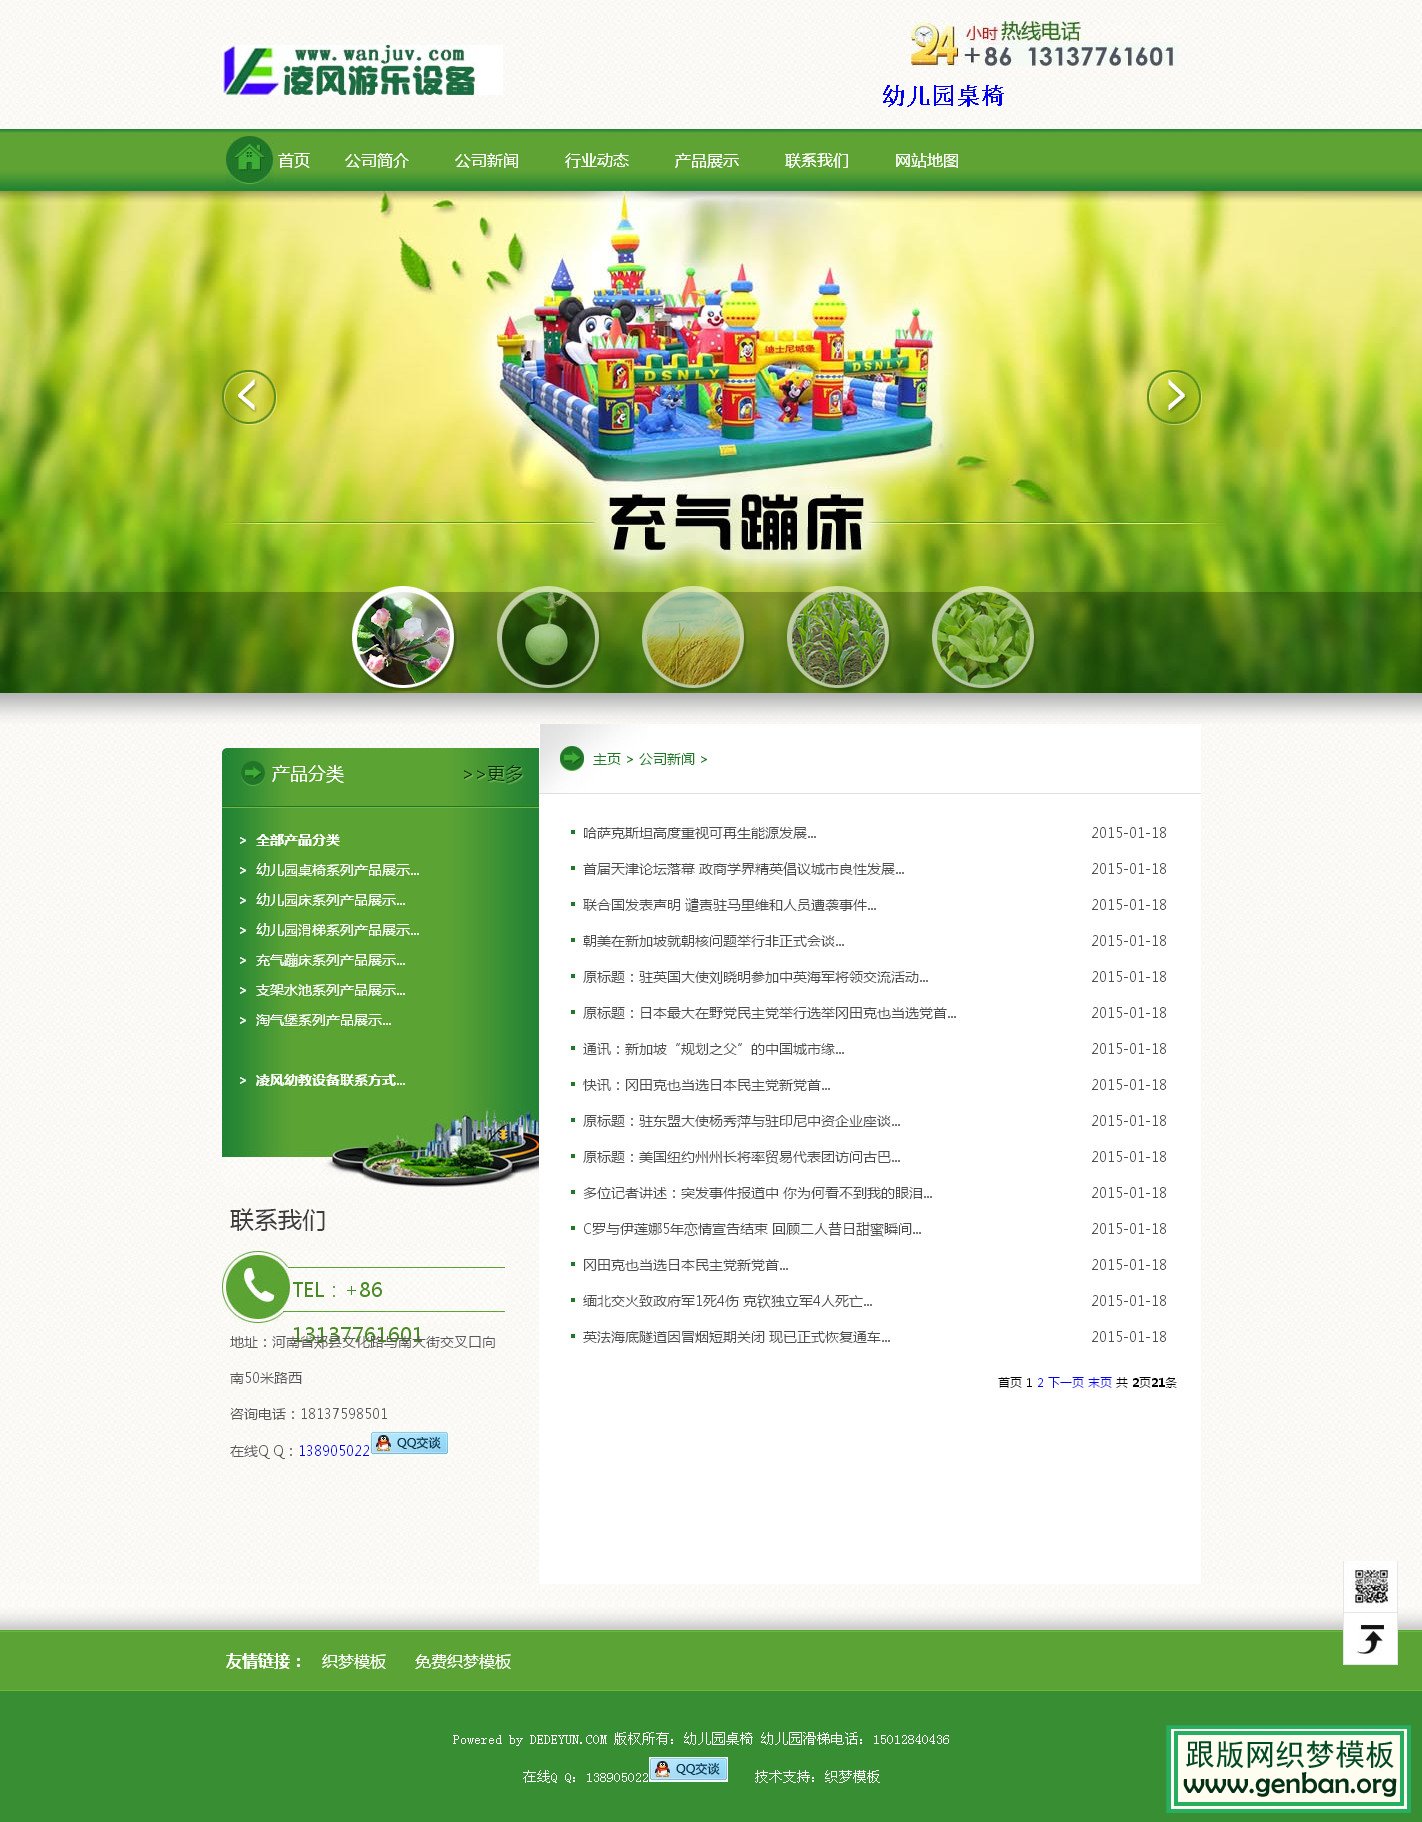This screenshot has width=1422, height=1822.
Task: Click 末页 pagination link
Action: click(1100, 1383)
